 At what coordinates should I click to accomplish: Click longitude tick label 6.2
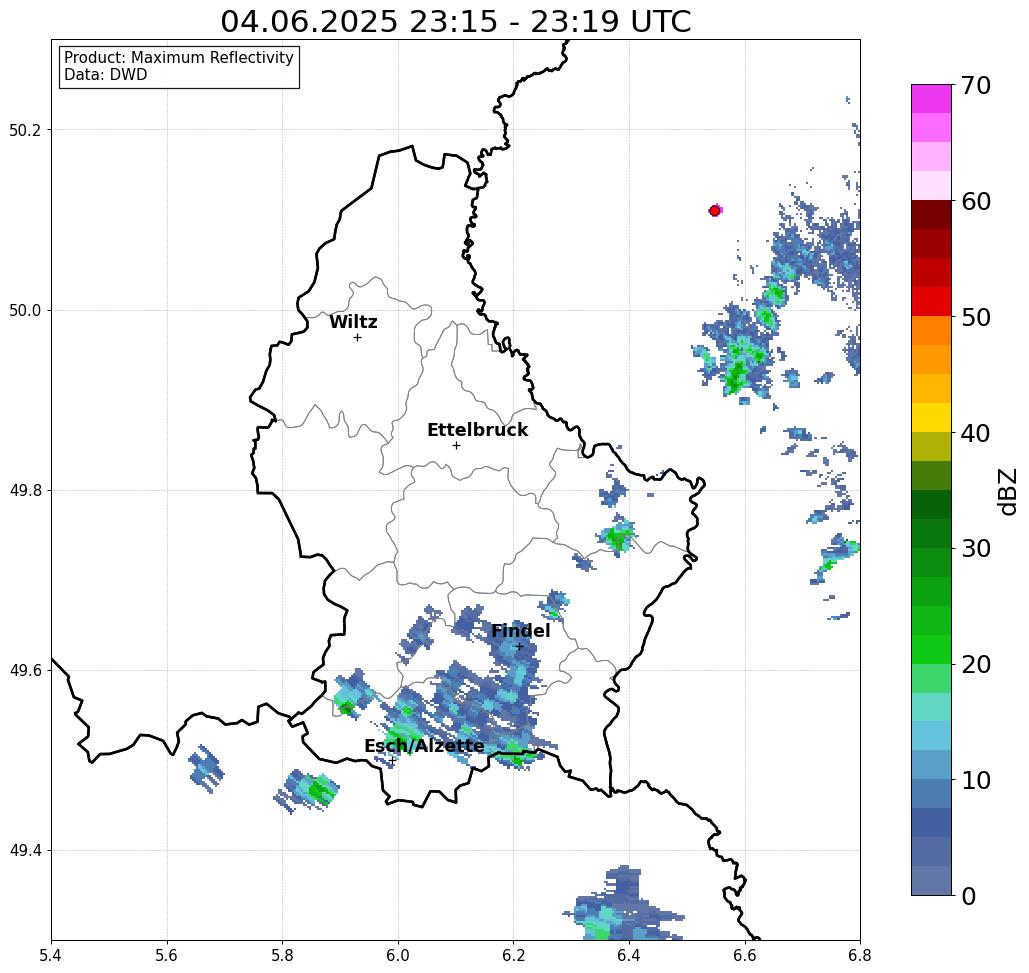coord(513,955)
